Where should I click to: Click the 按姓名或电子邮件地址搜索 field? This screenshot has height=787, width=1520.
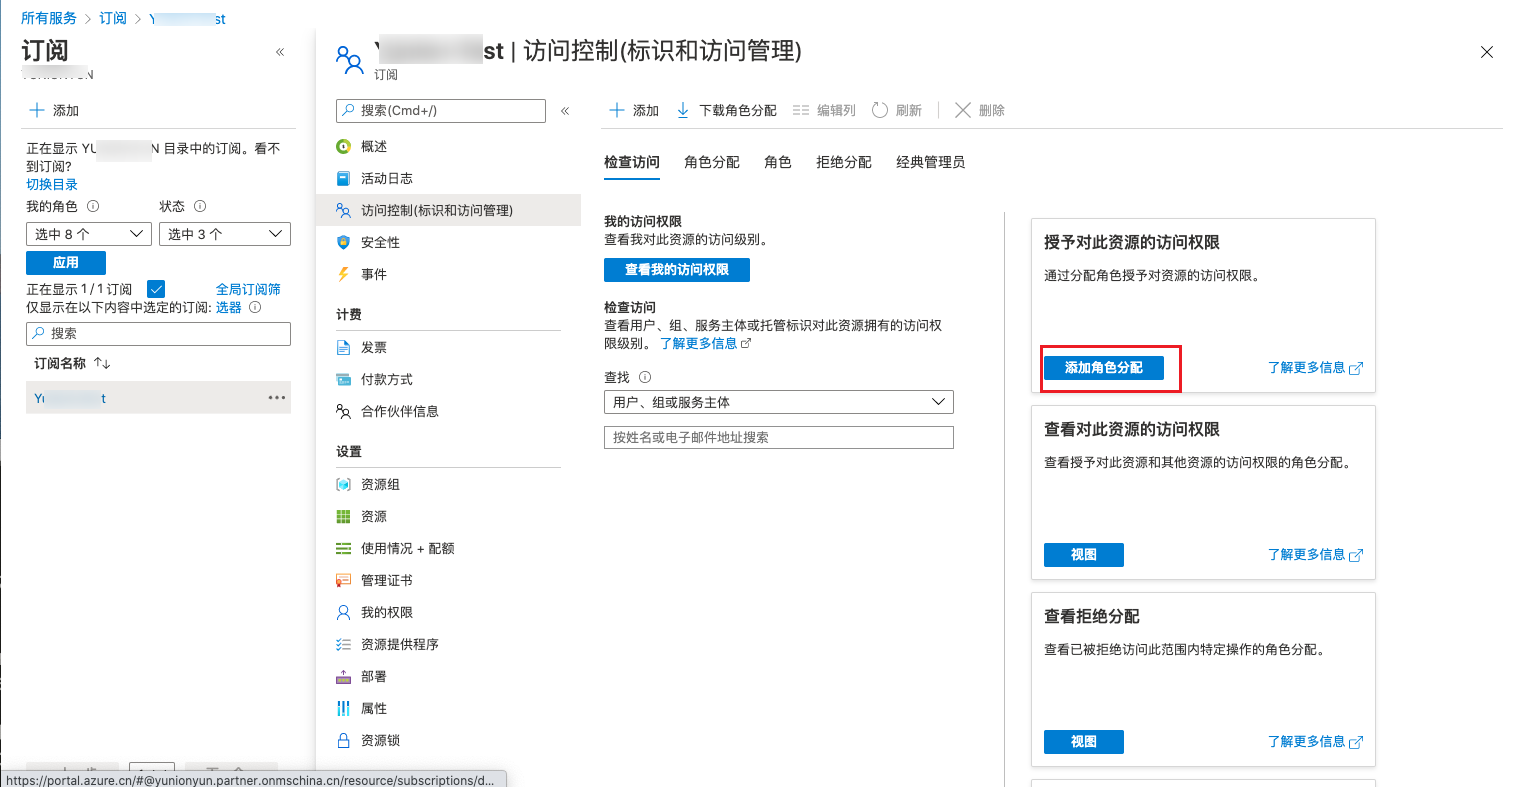pos(778,437)
